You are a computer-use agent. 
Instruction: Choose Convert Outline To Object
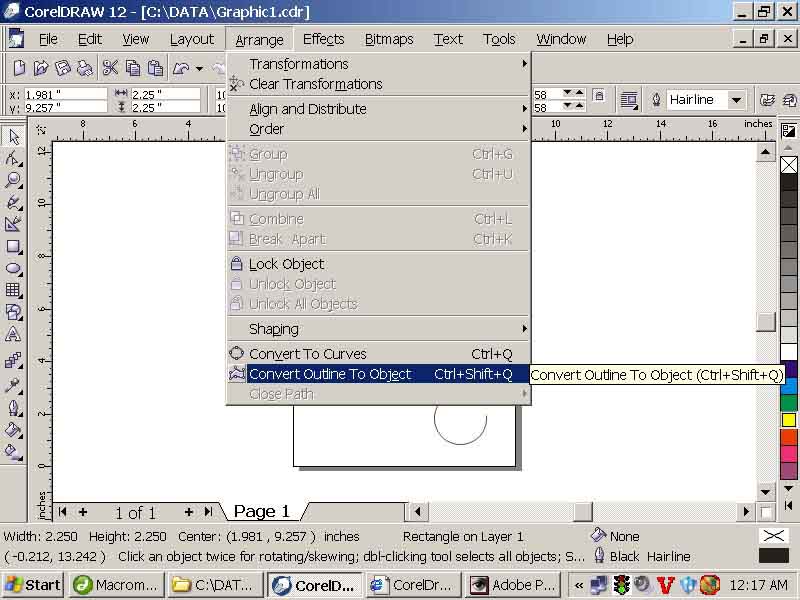pyautogui.click(x=379, y=374)
